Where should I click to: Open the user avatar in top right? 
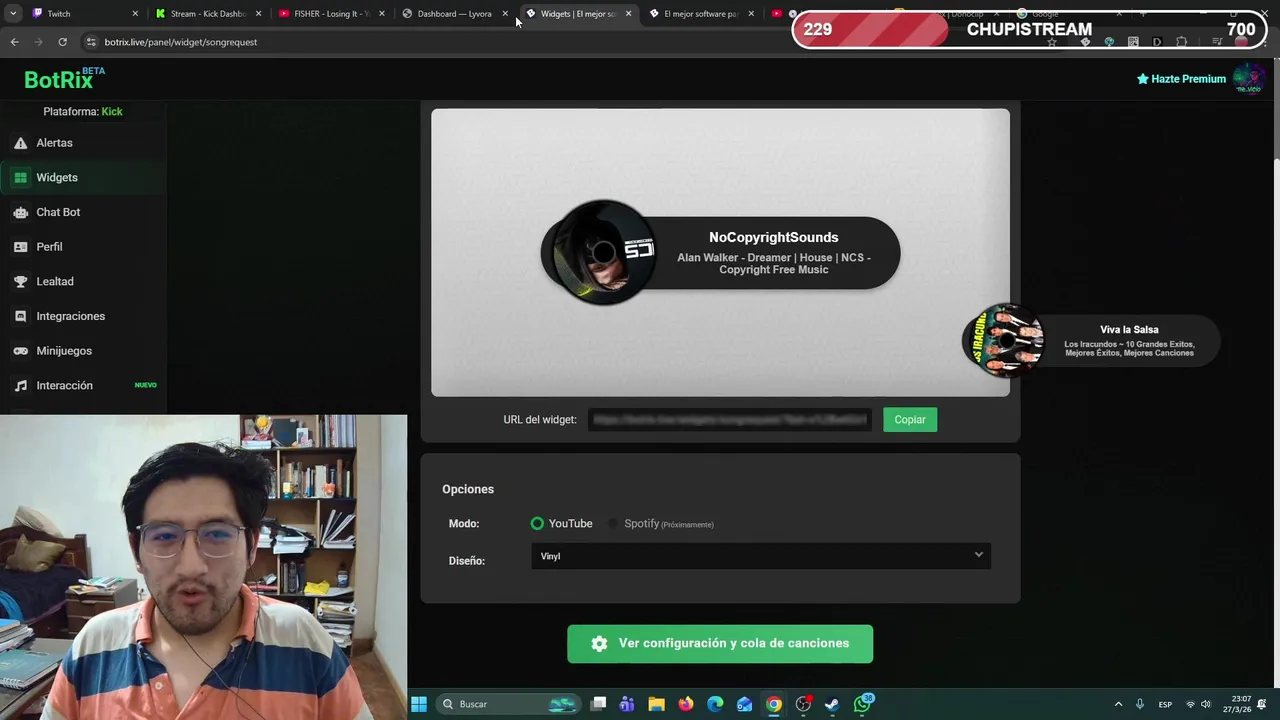point(1248,78)
